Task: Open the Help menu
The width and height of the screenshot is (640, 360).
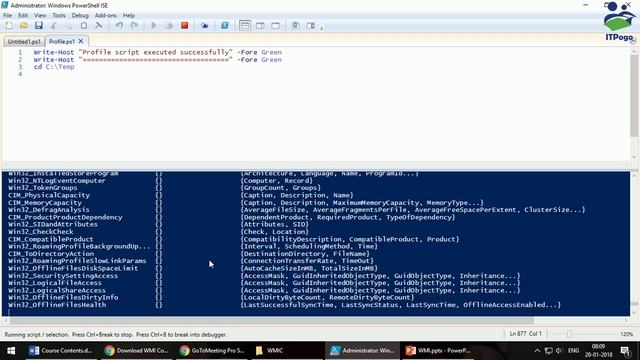Action: click(129, 16)
